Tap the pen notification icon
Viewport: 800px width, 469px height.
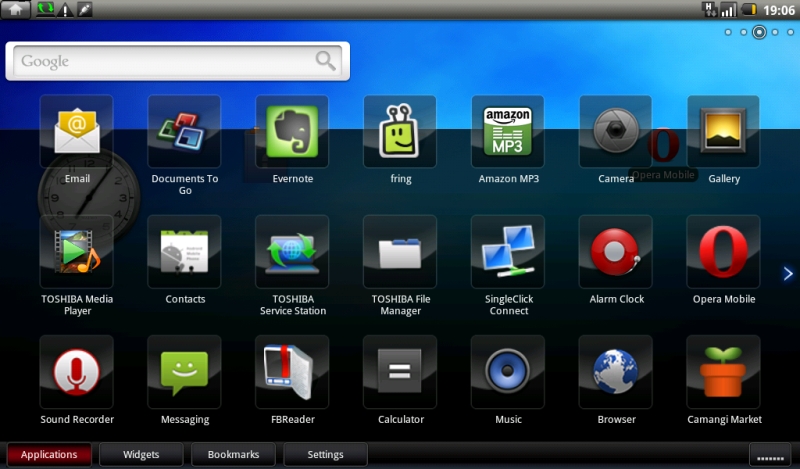[85, 9]
